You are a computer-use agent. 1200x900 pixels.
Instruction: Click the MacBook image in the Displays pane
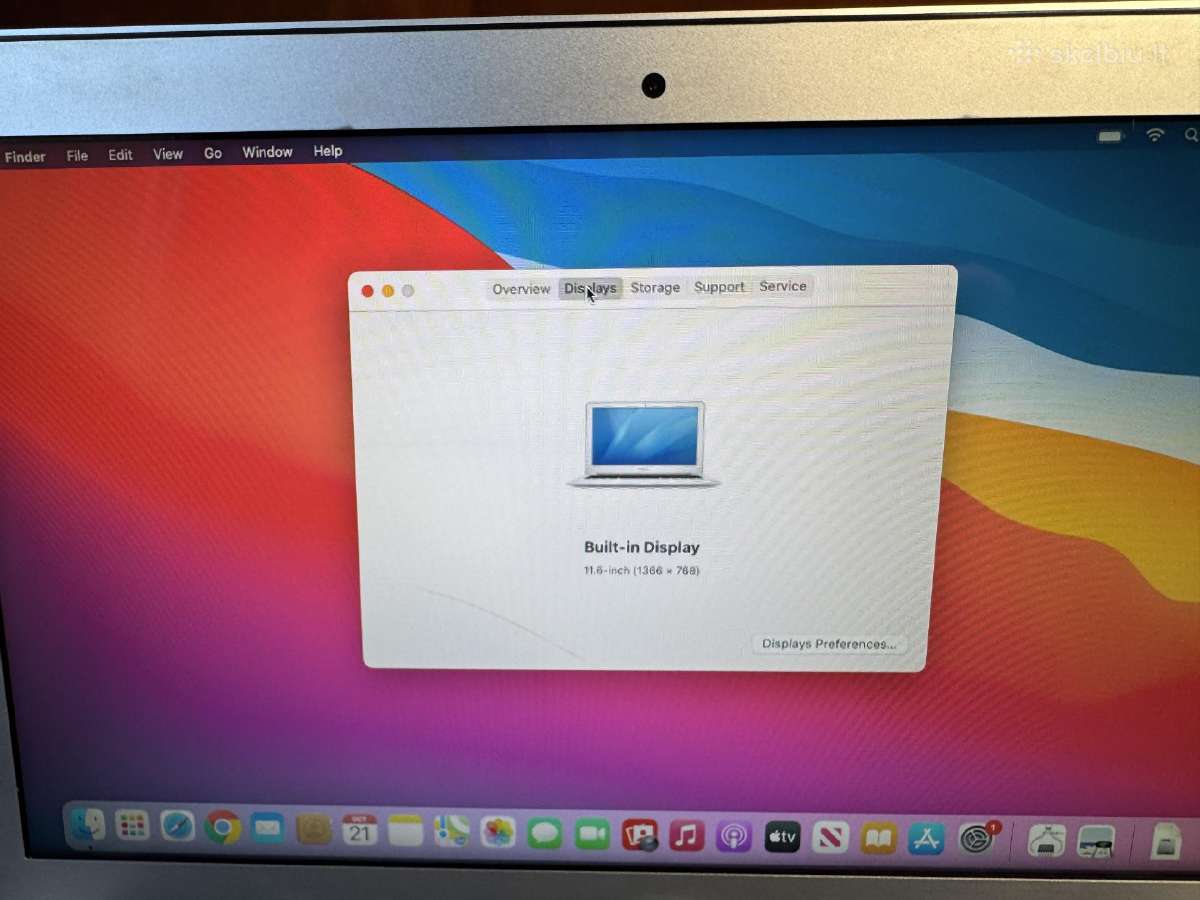[x=644, y=444]
